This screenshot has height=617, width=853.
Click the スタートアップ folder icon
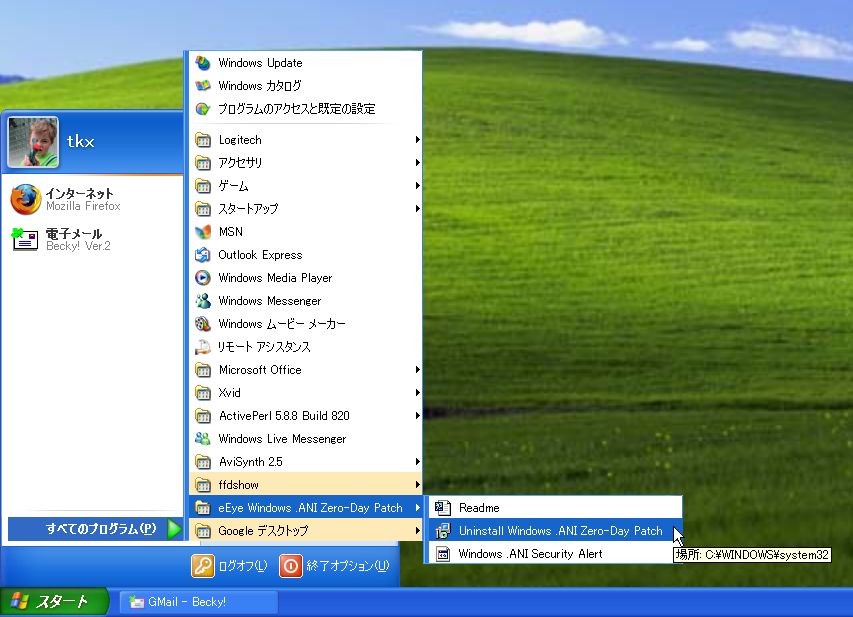point(203,208)
